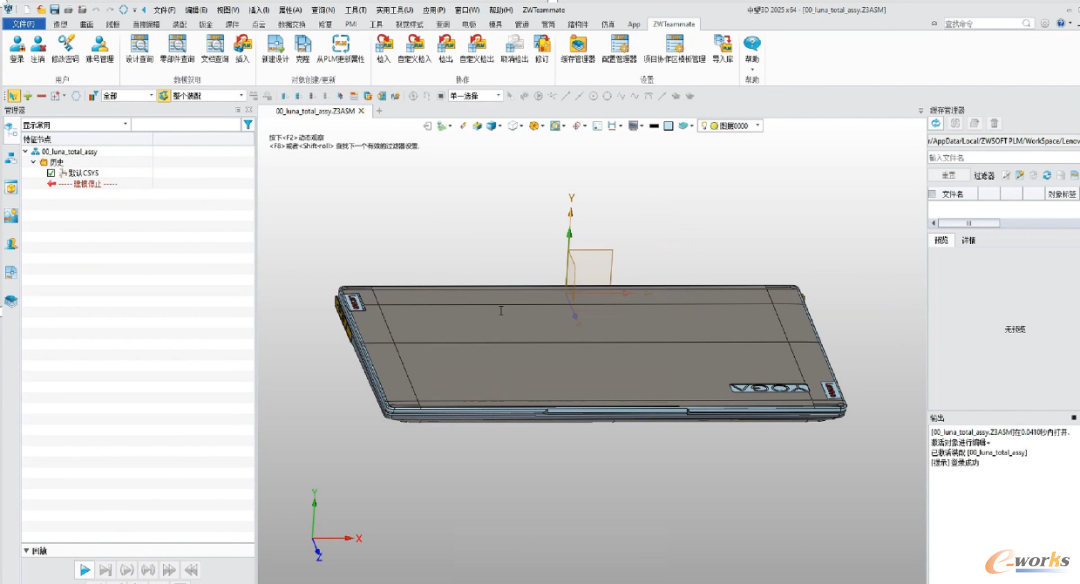Click the 过滤器 filter button

click(x=984, y=176)
